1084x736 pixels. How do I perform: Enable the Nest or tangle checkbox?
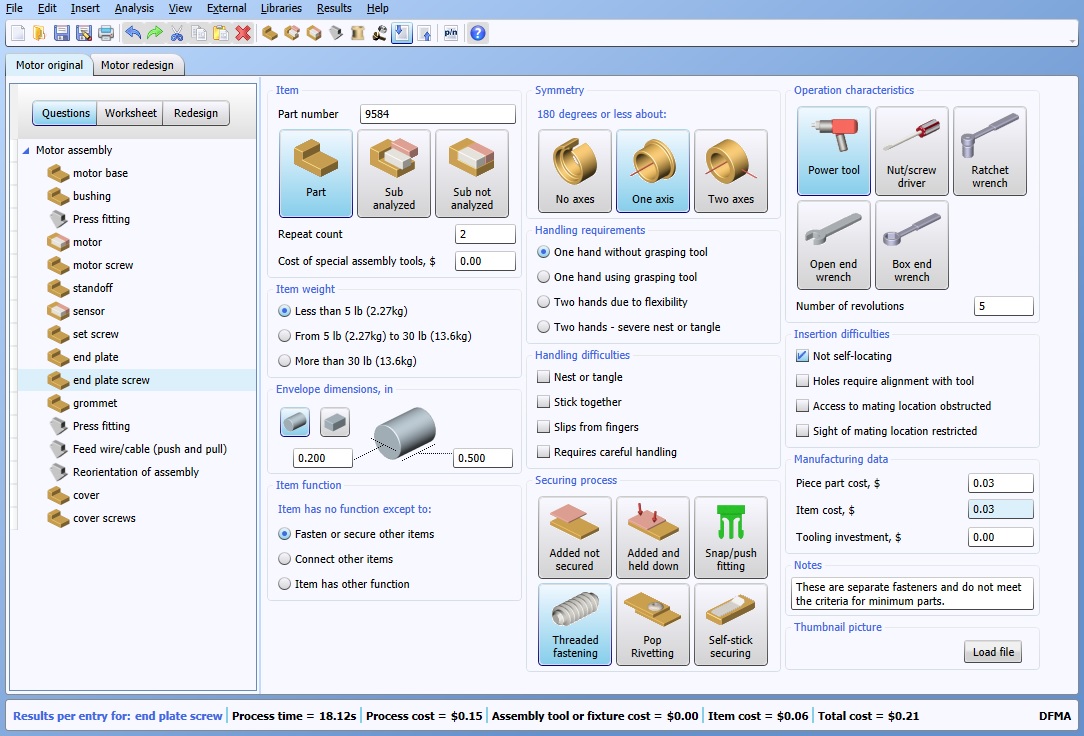point(544,377)
